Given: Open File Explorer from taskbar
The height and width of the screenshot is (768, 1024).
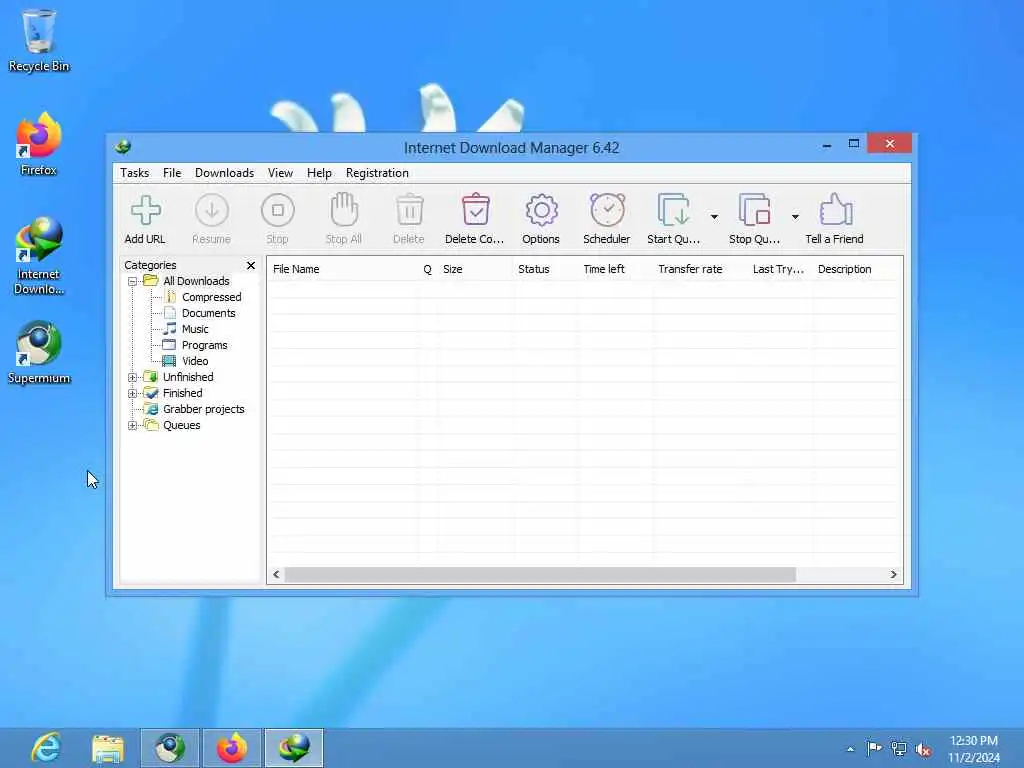Looking at the screenshot, I should (x=108, y=748).
